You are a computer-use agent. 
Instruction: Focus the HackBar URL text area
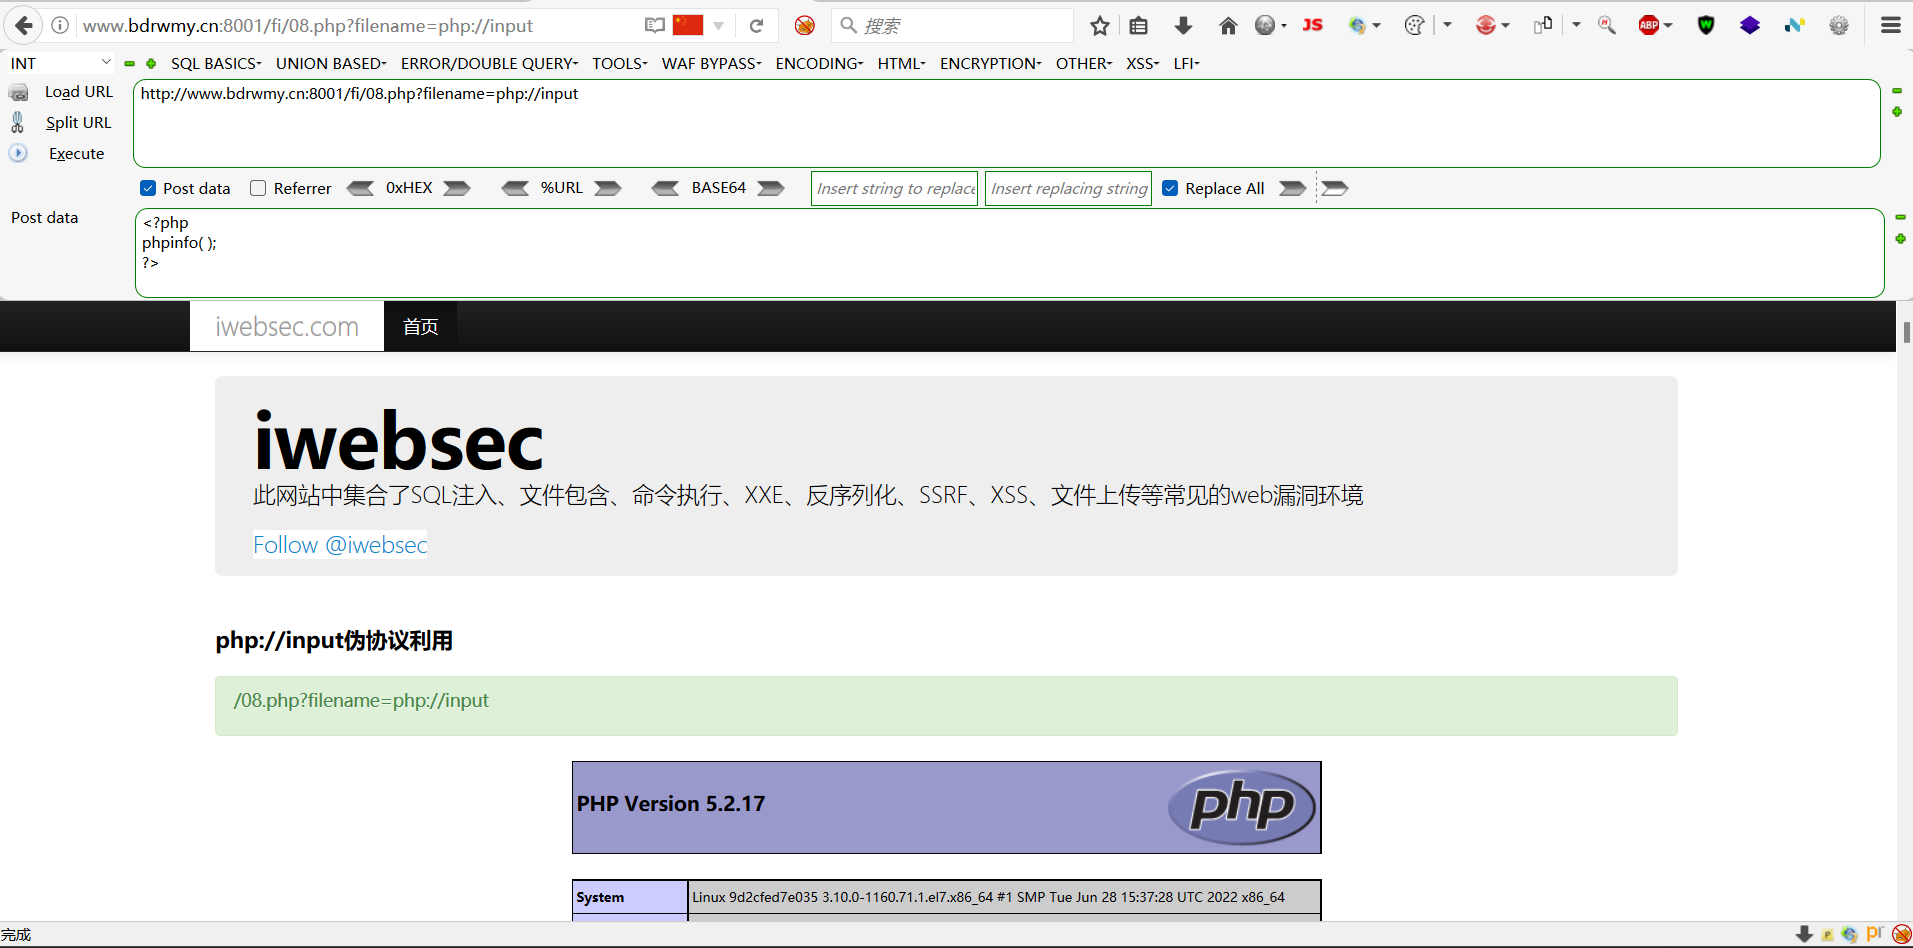pyautogui.click(x=1006, y=123)
